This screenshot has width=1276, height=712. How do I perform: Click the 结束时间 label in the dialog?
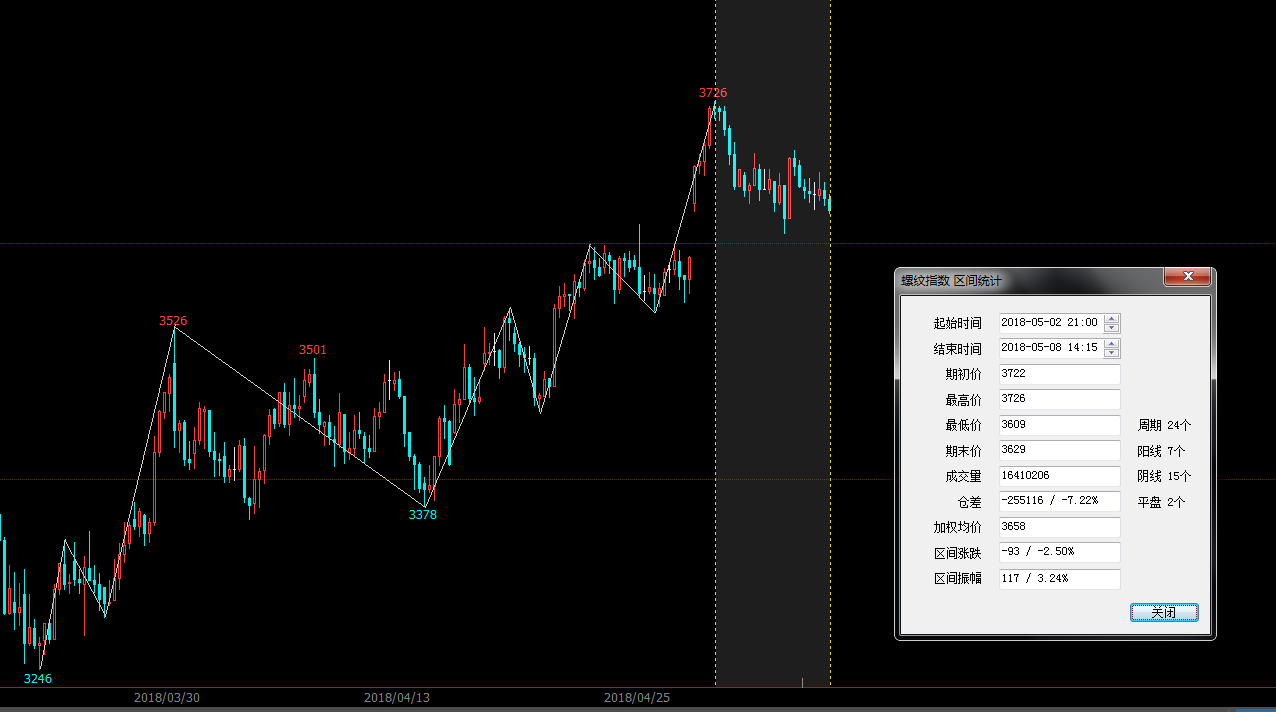[x=957, y=349]
